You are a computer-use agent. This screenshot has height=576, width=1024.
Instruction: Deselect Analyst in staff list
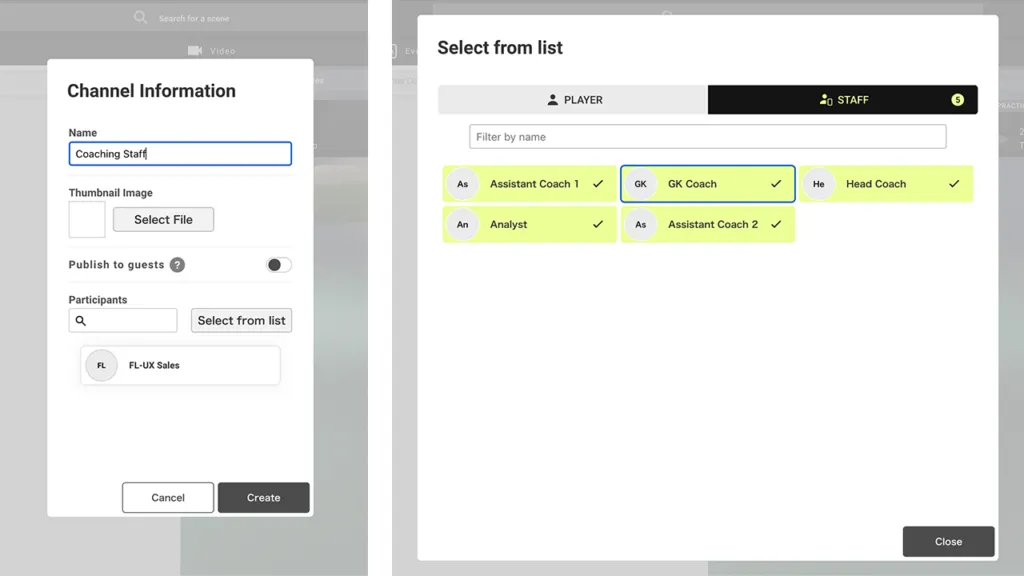pos(530,225)
